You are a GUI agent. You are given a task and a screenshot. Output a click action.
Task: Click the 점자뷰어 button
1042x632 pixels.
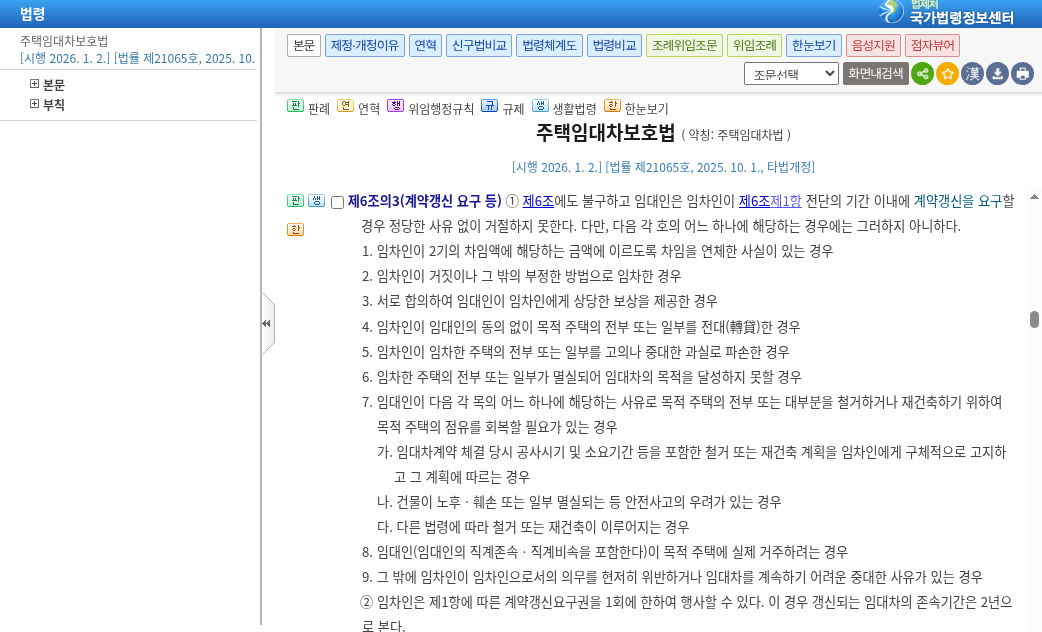pos(932,45)
